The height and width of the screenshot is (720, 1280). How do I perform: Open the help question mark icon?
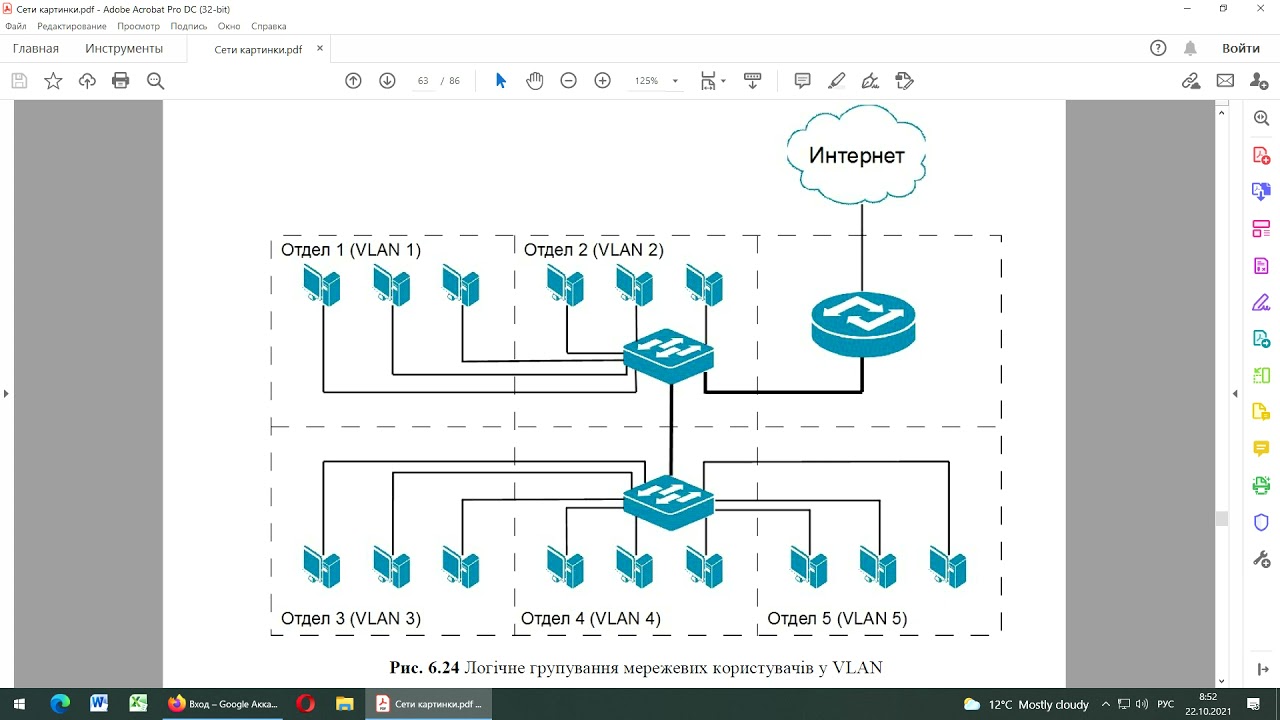tap(1158, 48)
